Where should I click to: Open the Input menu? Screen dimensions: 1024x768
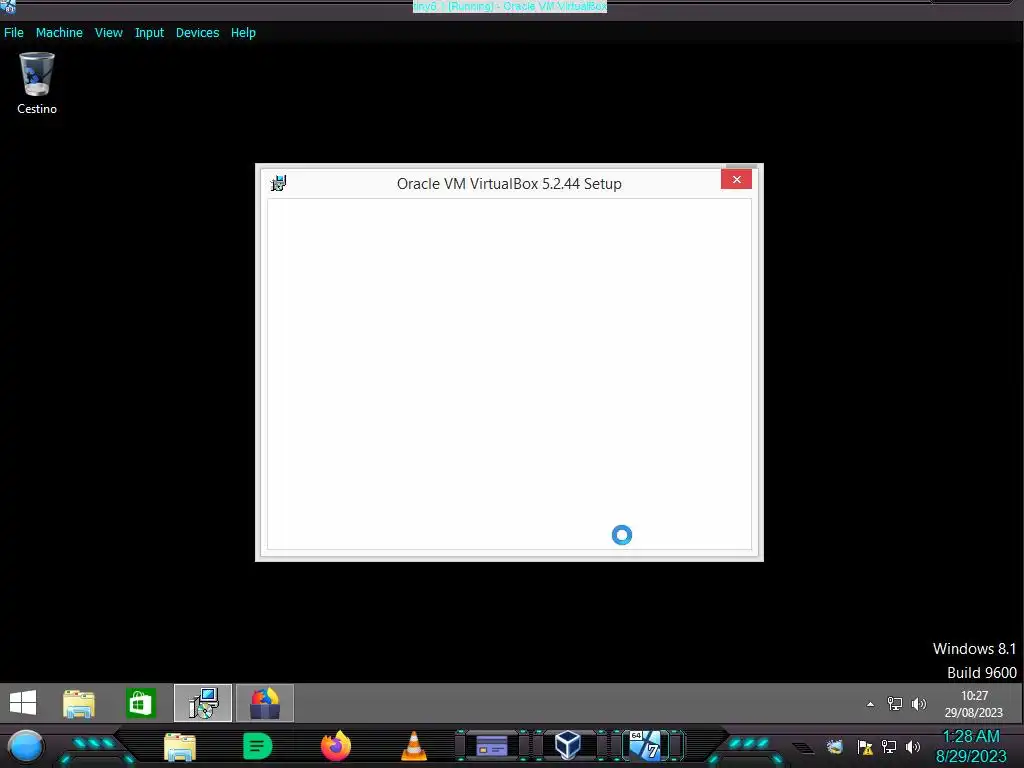click(x=149, y=33)
